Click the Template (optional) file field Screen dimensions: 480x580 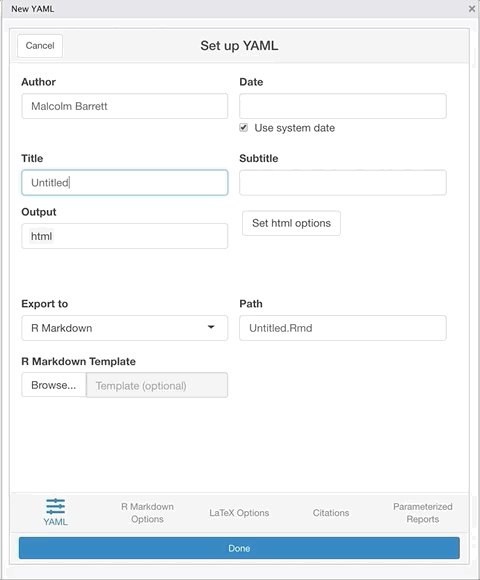point(157,385)
